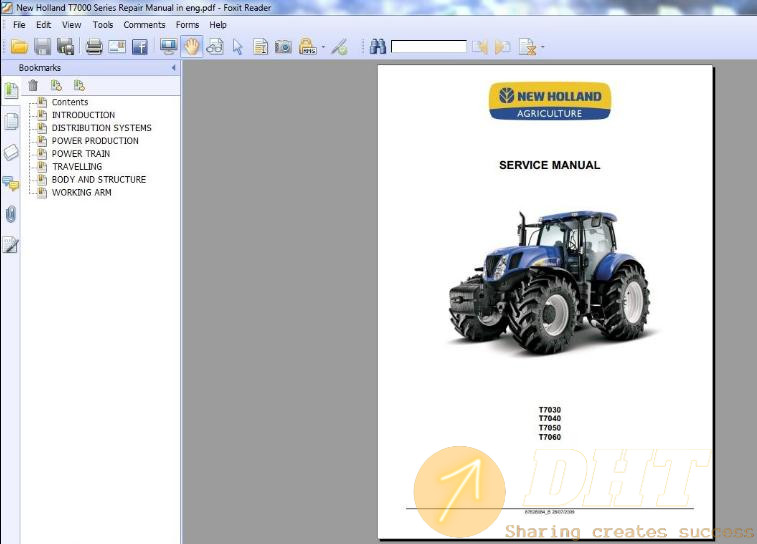Click the first expand bookmark icon
The image size is (757, 544).
[56, 85]
